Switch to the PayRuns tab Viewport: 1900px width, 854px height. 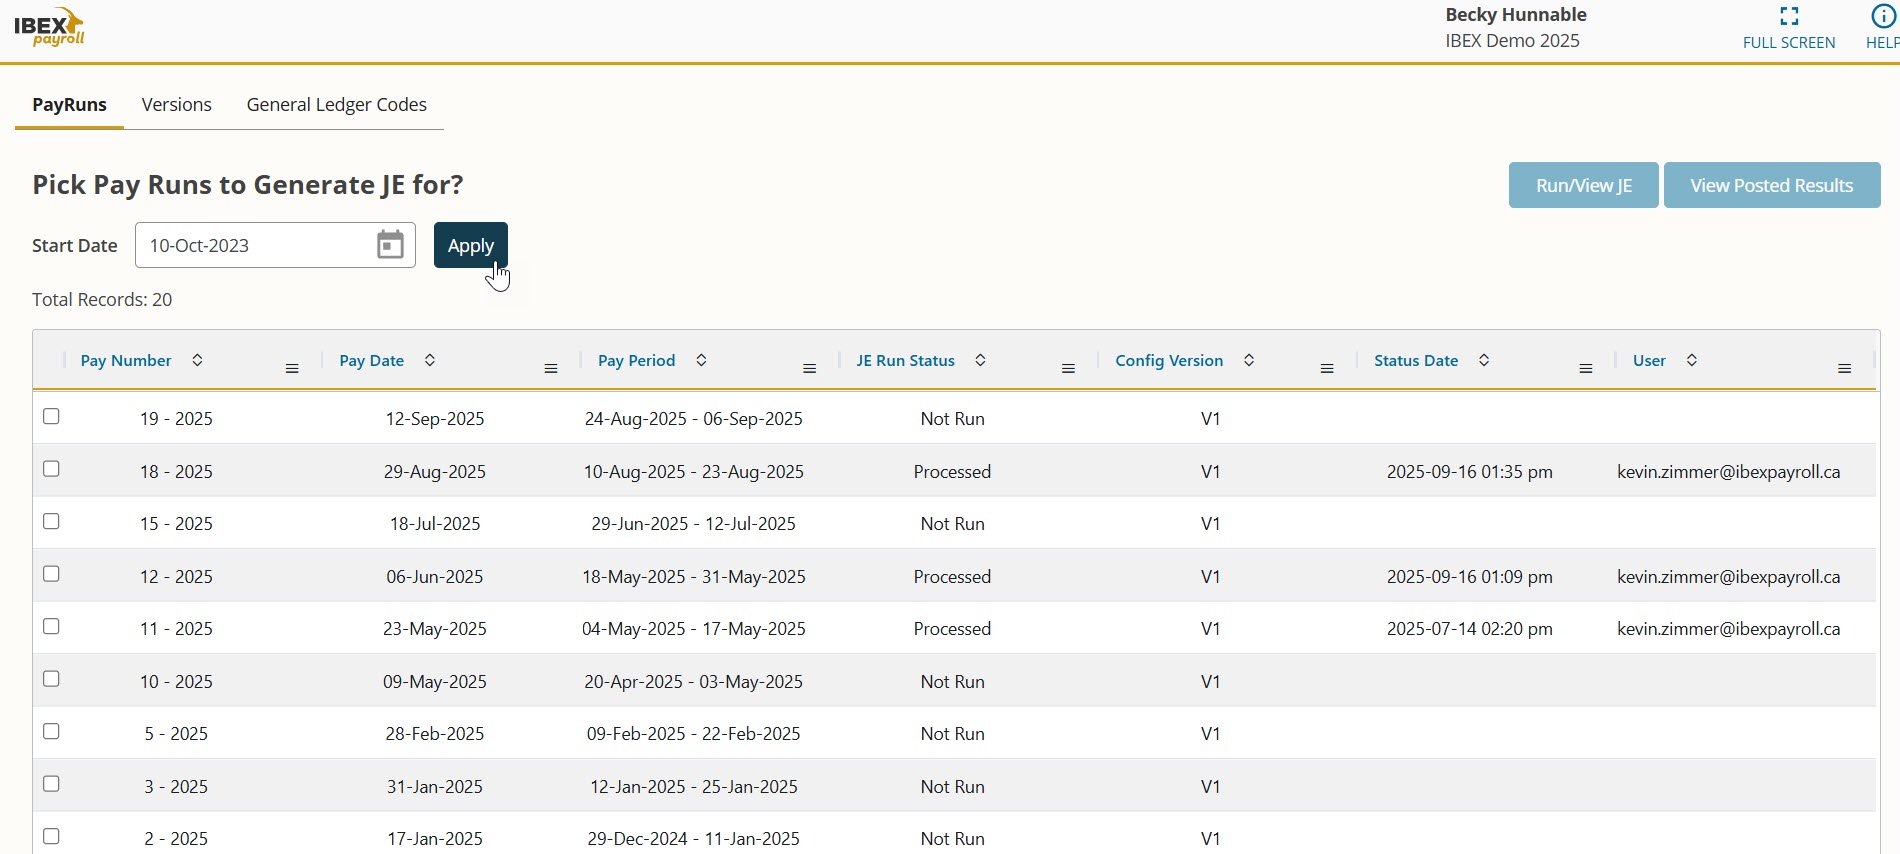(69, 105)
